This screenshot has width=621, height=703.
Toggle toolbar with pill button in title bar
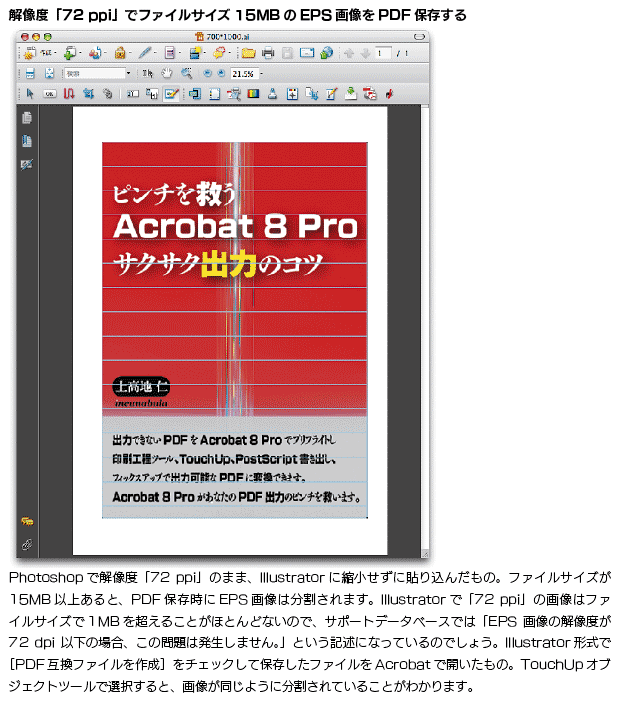(x=419, y=36)
